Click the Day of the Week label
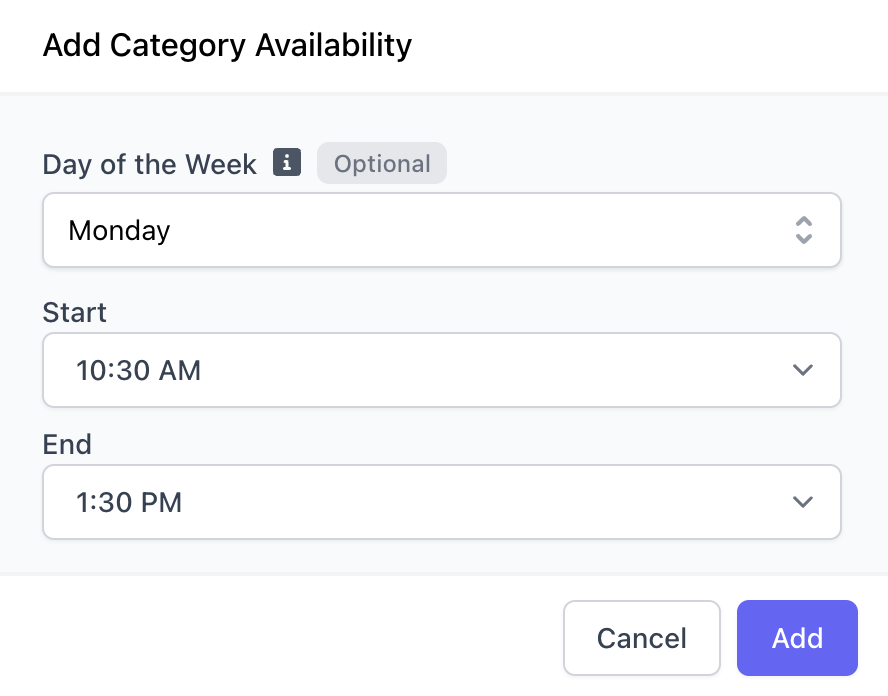 point(150,164)
